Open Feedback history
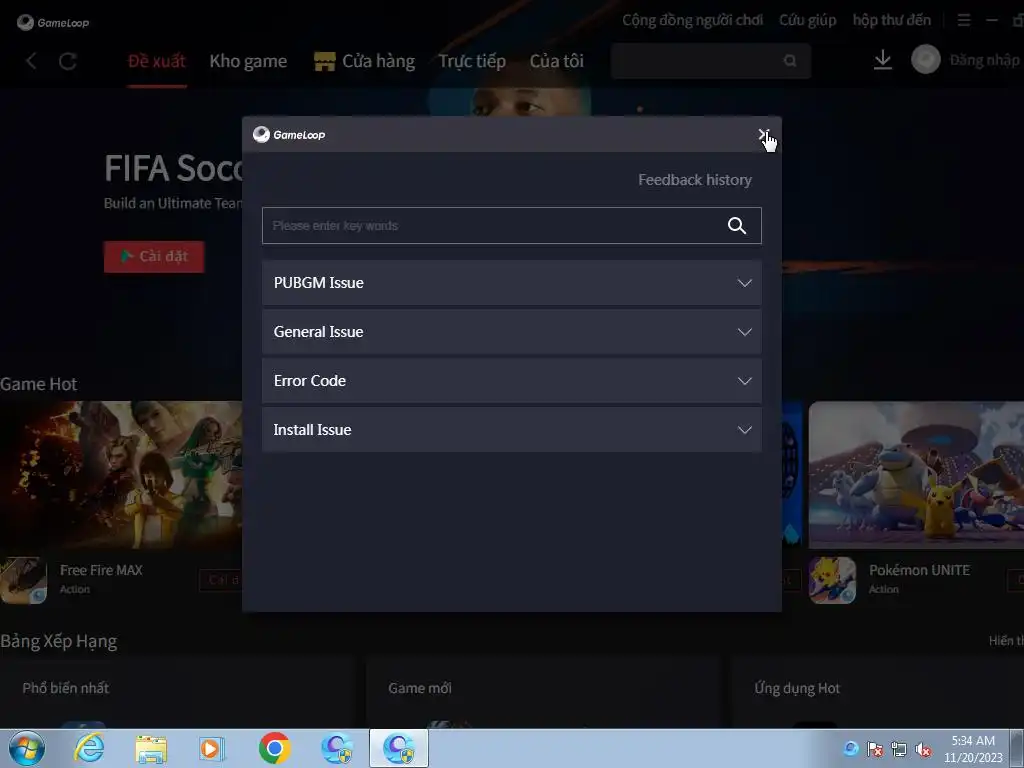Screen dimensions: 1024x768 coord(695,180)
